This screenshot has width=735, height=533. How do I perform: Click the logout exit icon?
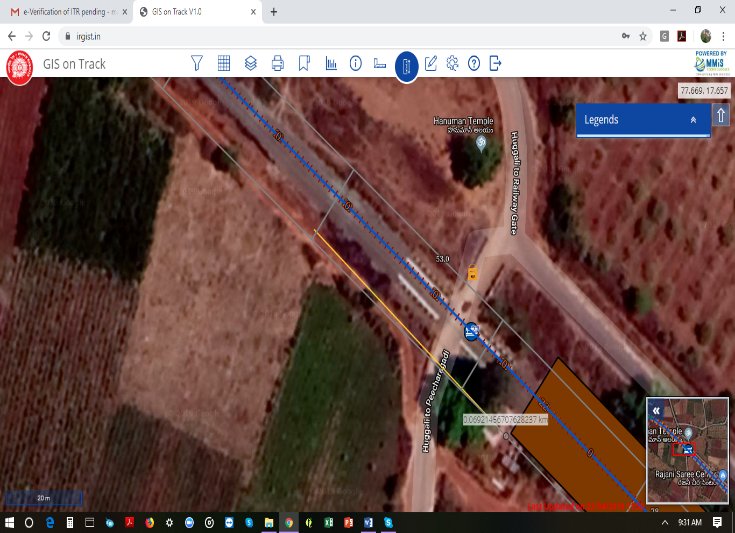495,64
